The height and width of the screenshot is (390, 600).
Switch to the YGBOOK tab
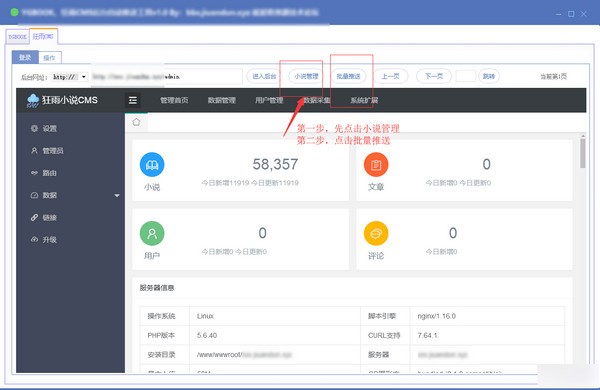coord(18,37)
